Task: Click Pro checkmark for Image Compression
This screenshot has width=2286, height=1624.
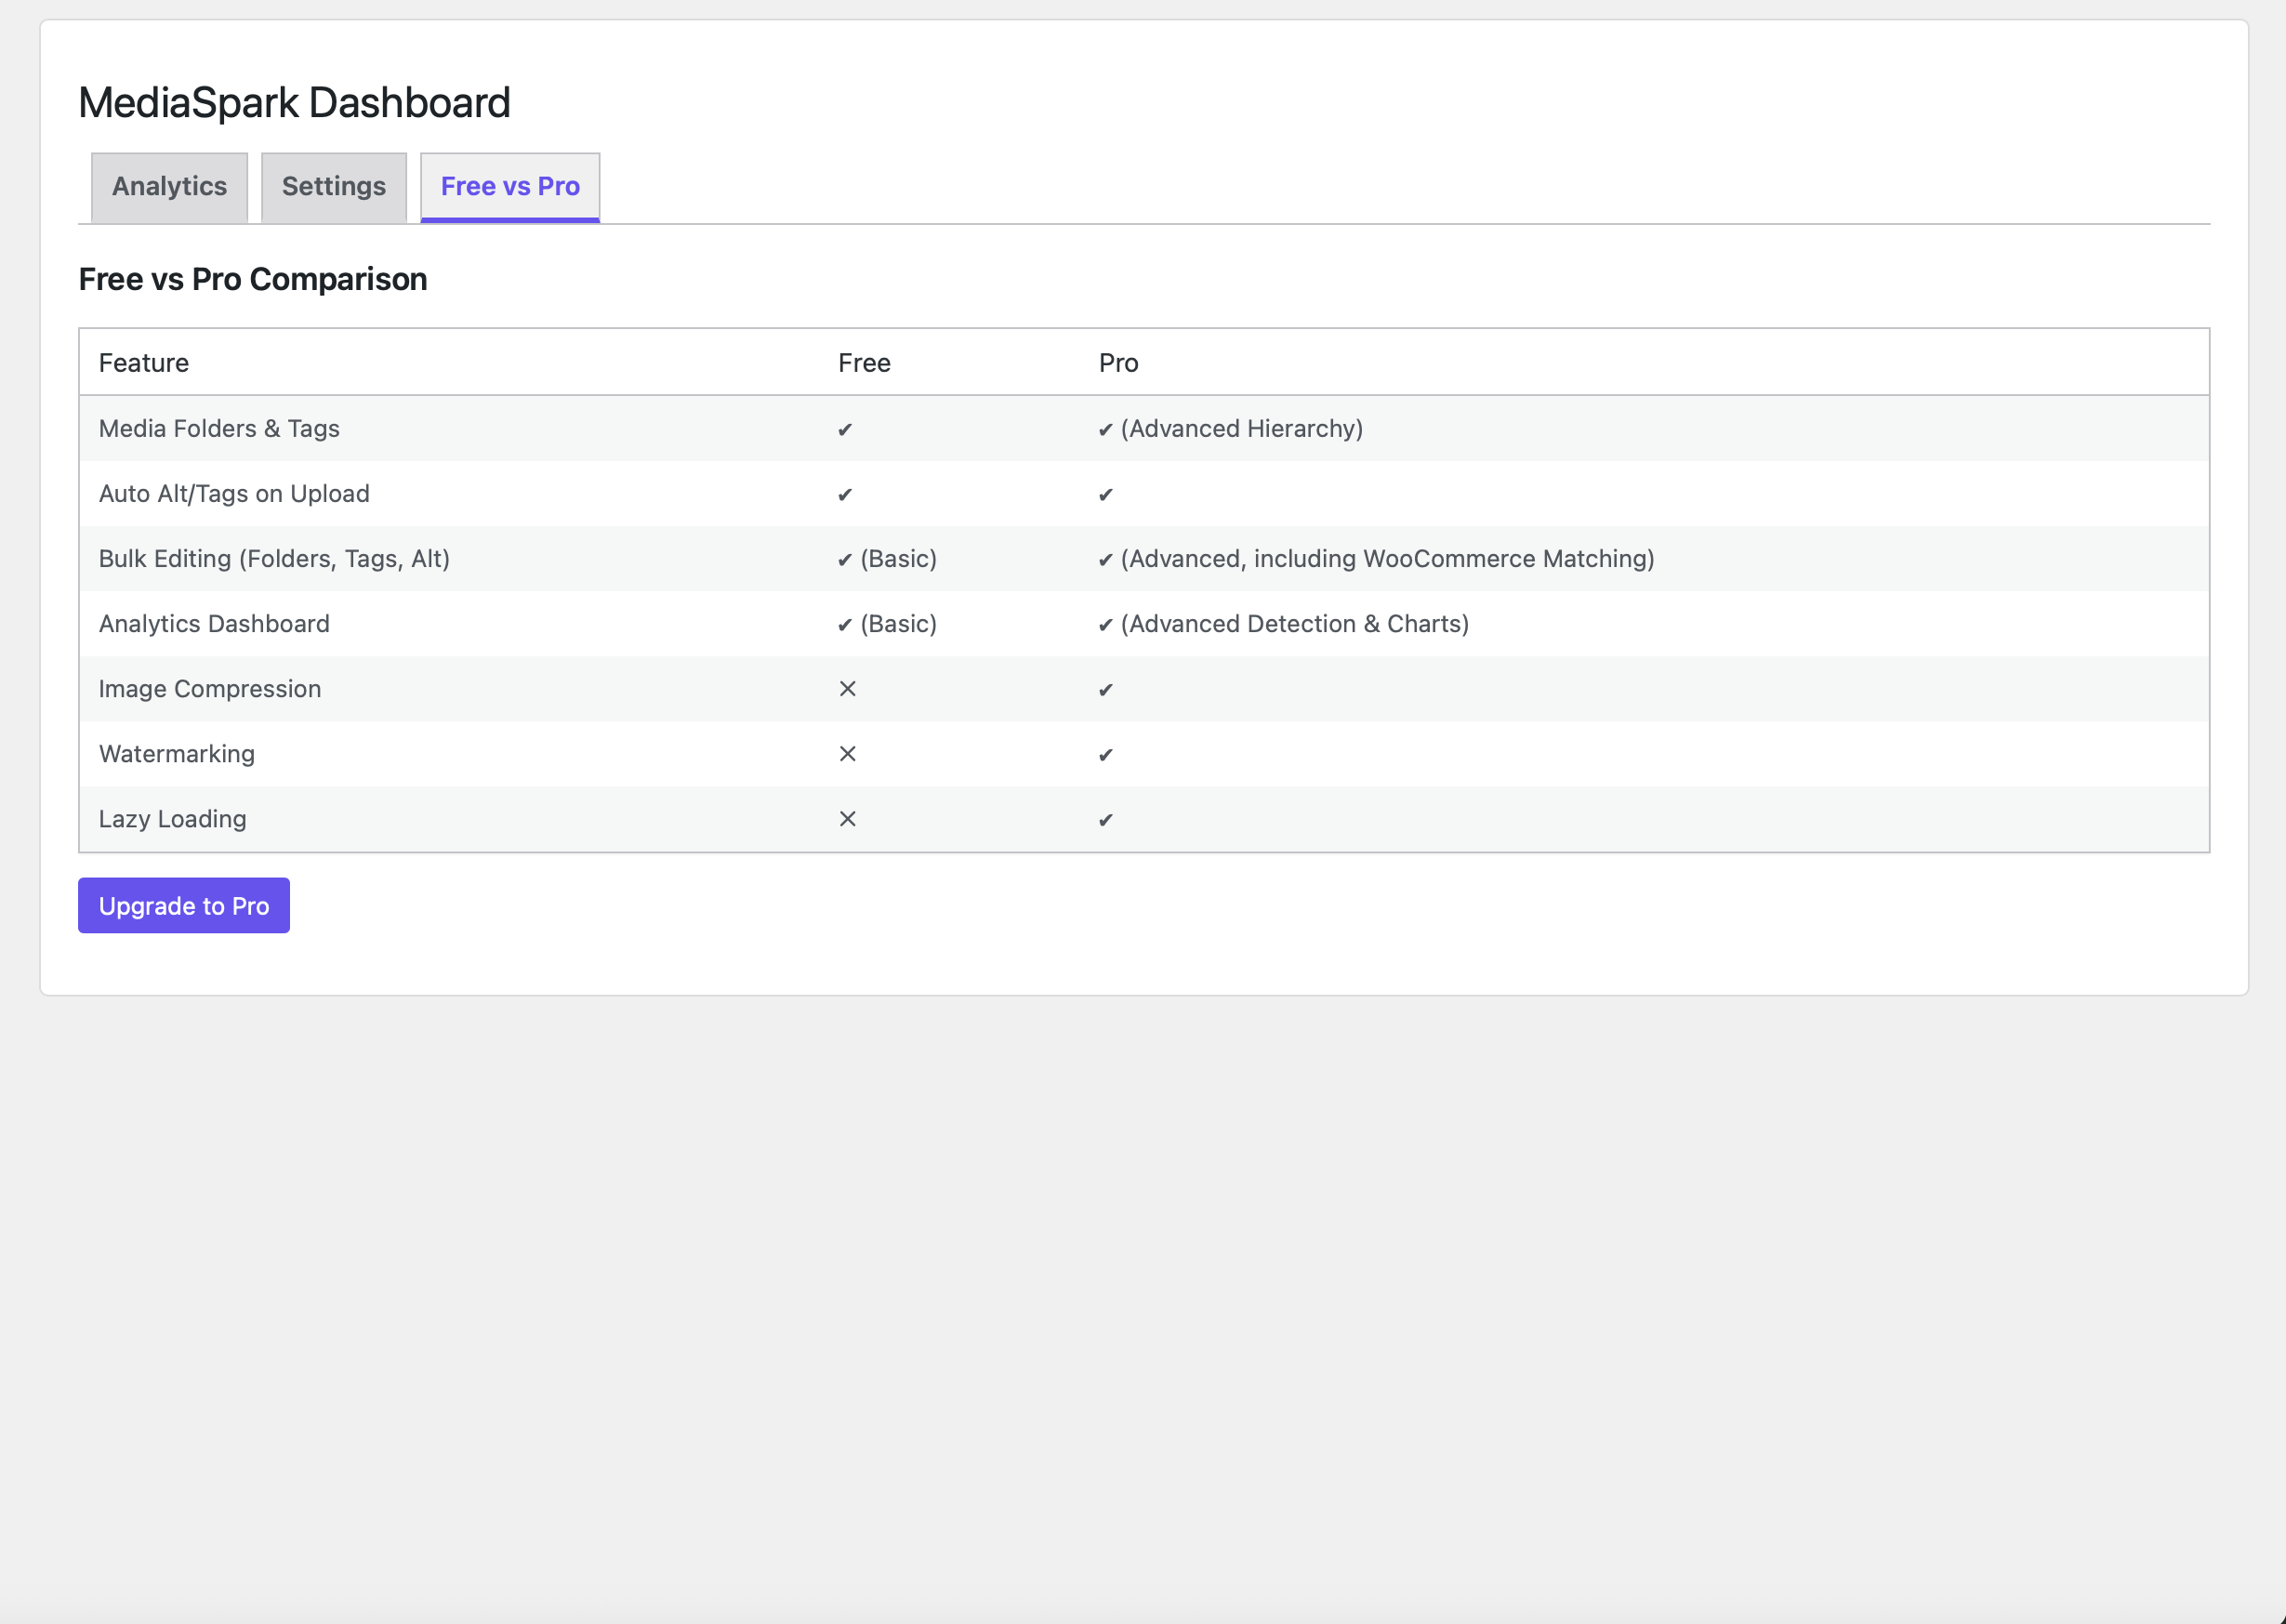Action: 1105,690
